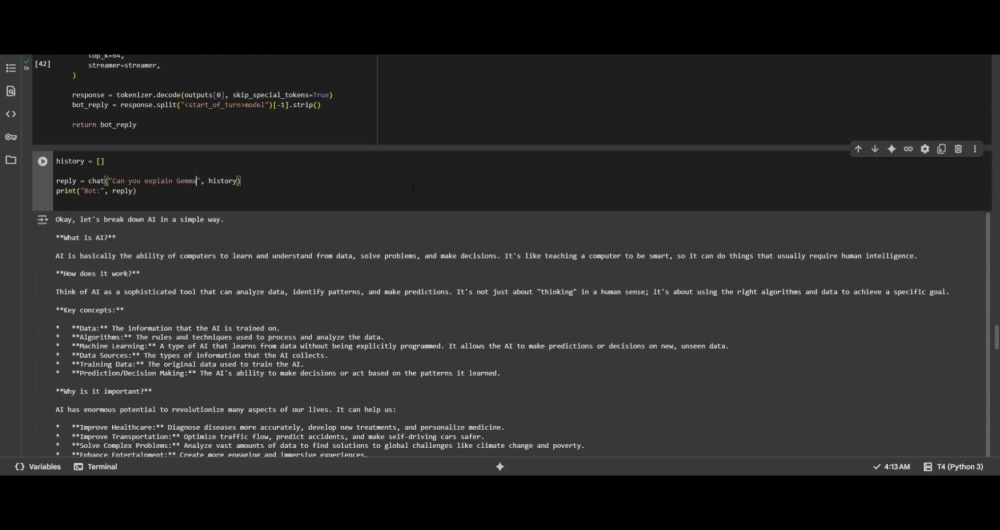1000x530 pixels.
Task: Move the selected cell up
Action: coord(858,149)
